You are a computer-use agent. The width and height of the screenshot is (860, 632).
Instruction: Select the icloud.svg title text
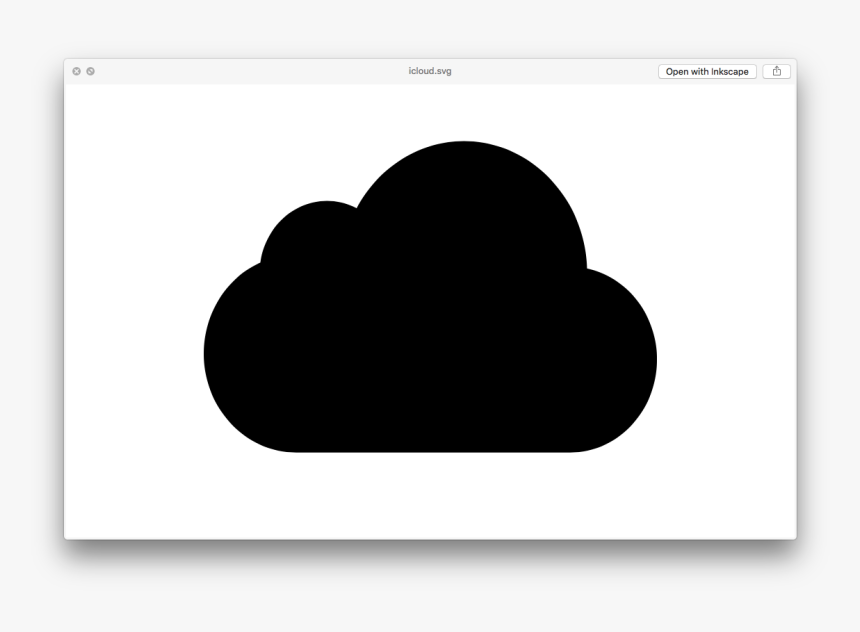430,71
